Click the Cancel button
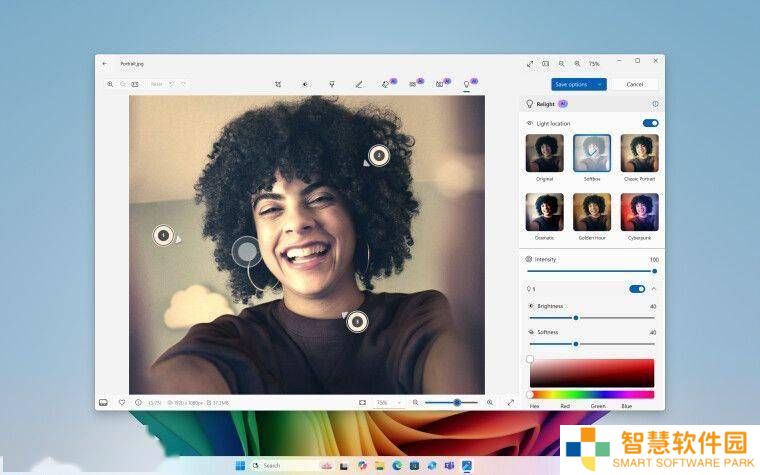 (634, 84)
